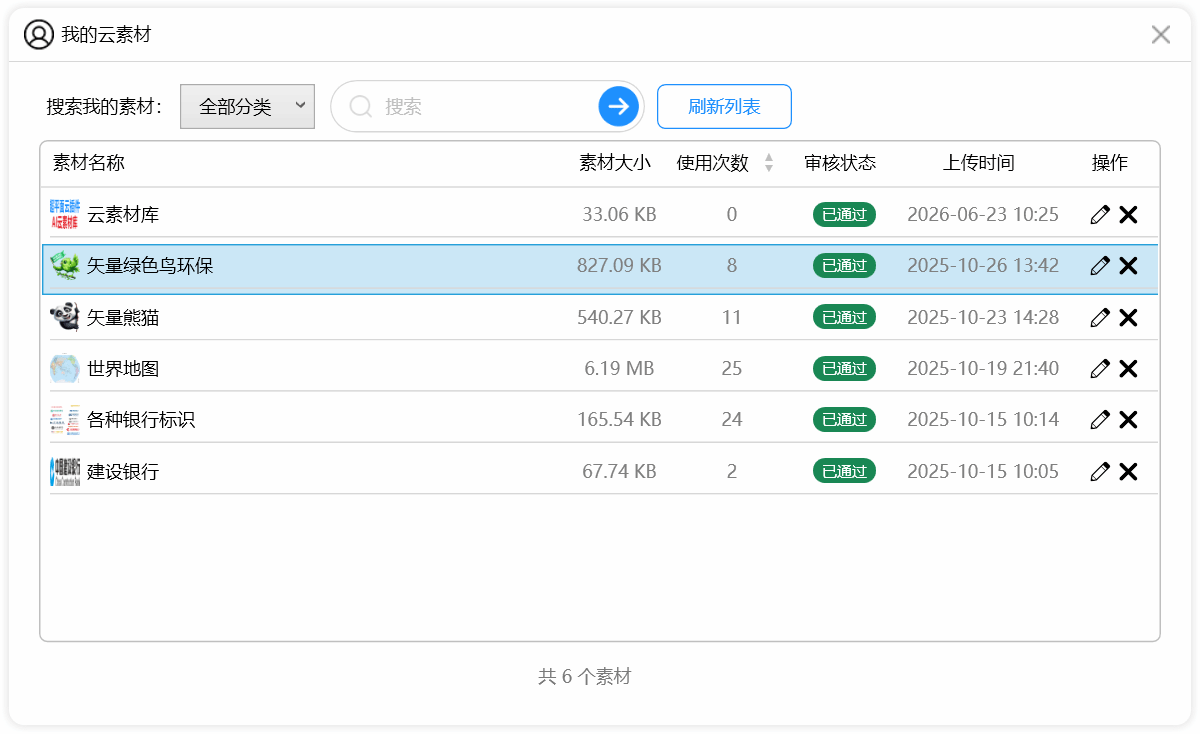
Task: Submit search with the blue arrow button
Action: pyautogui.click(x=619, y=106)
